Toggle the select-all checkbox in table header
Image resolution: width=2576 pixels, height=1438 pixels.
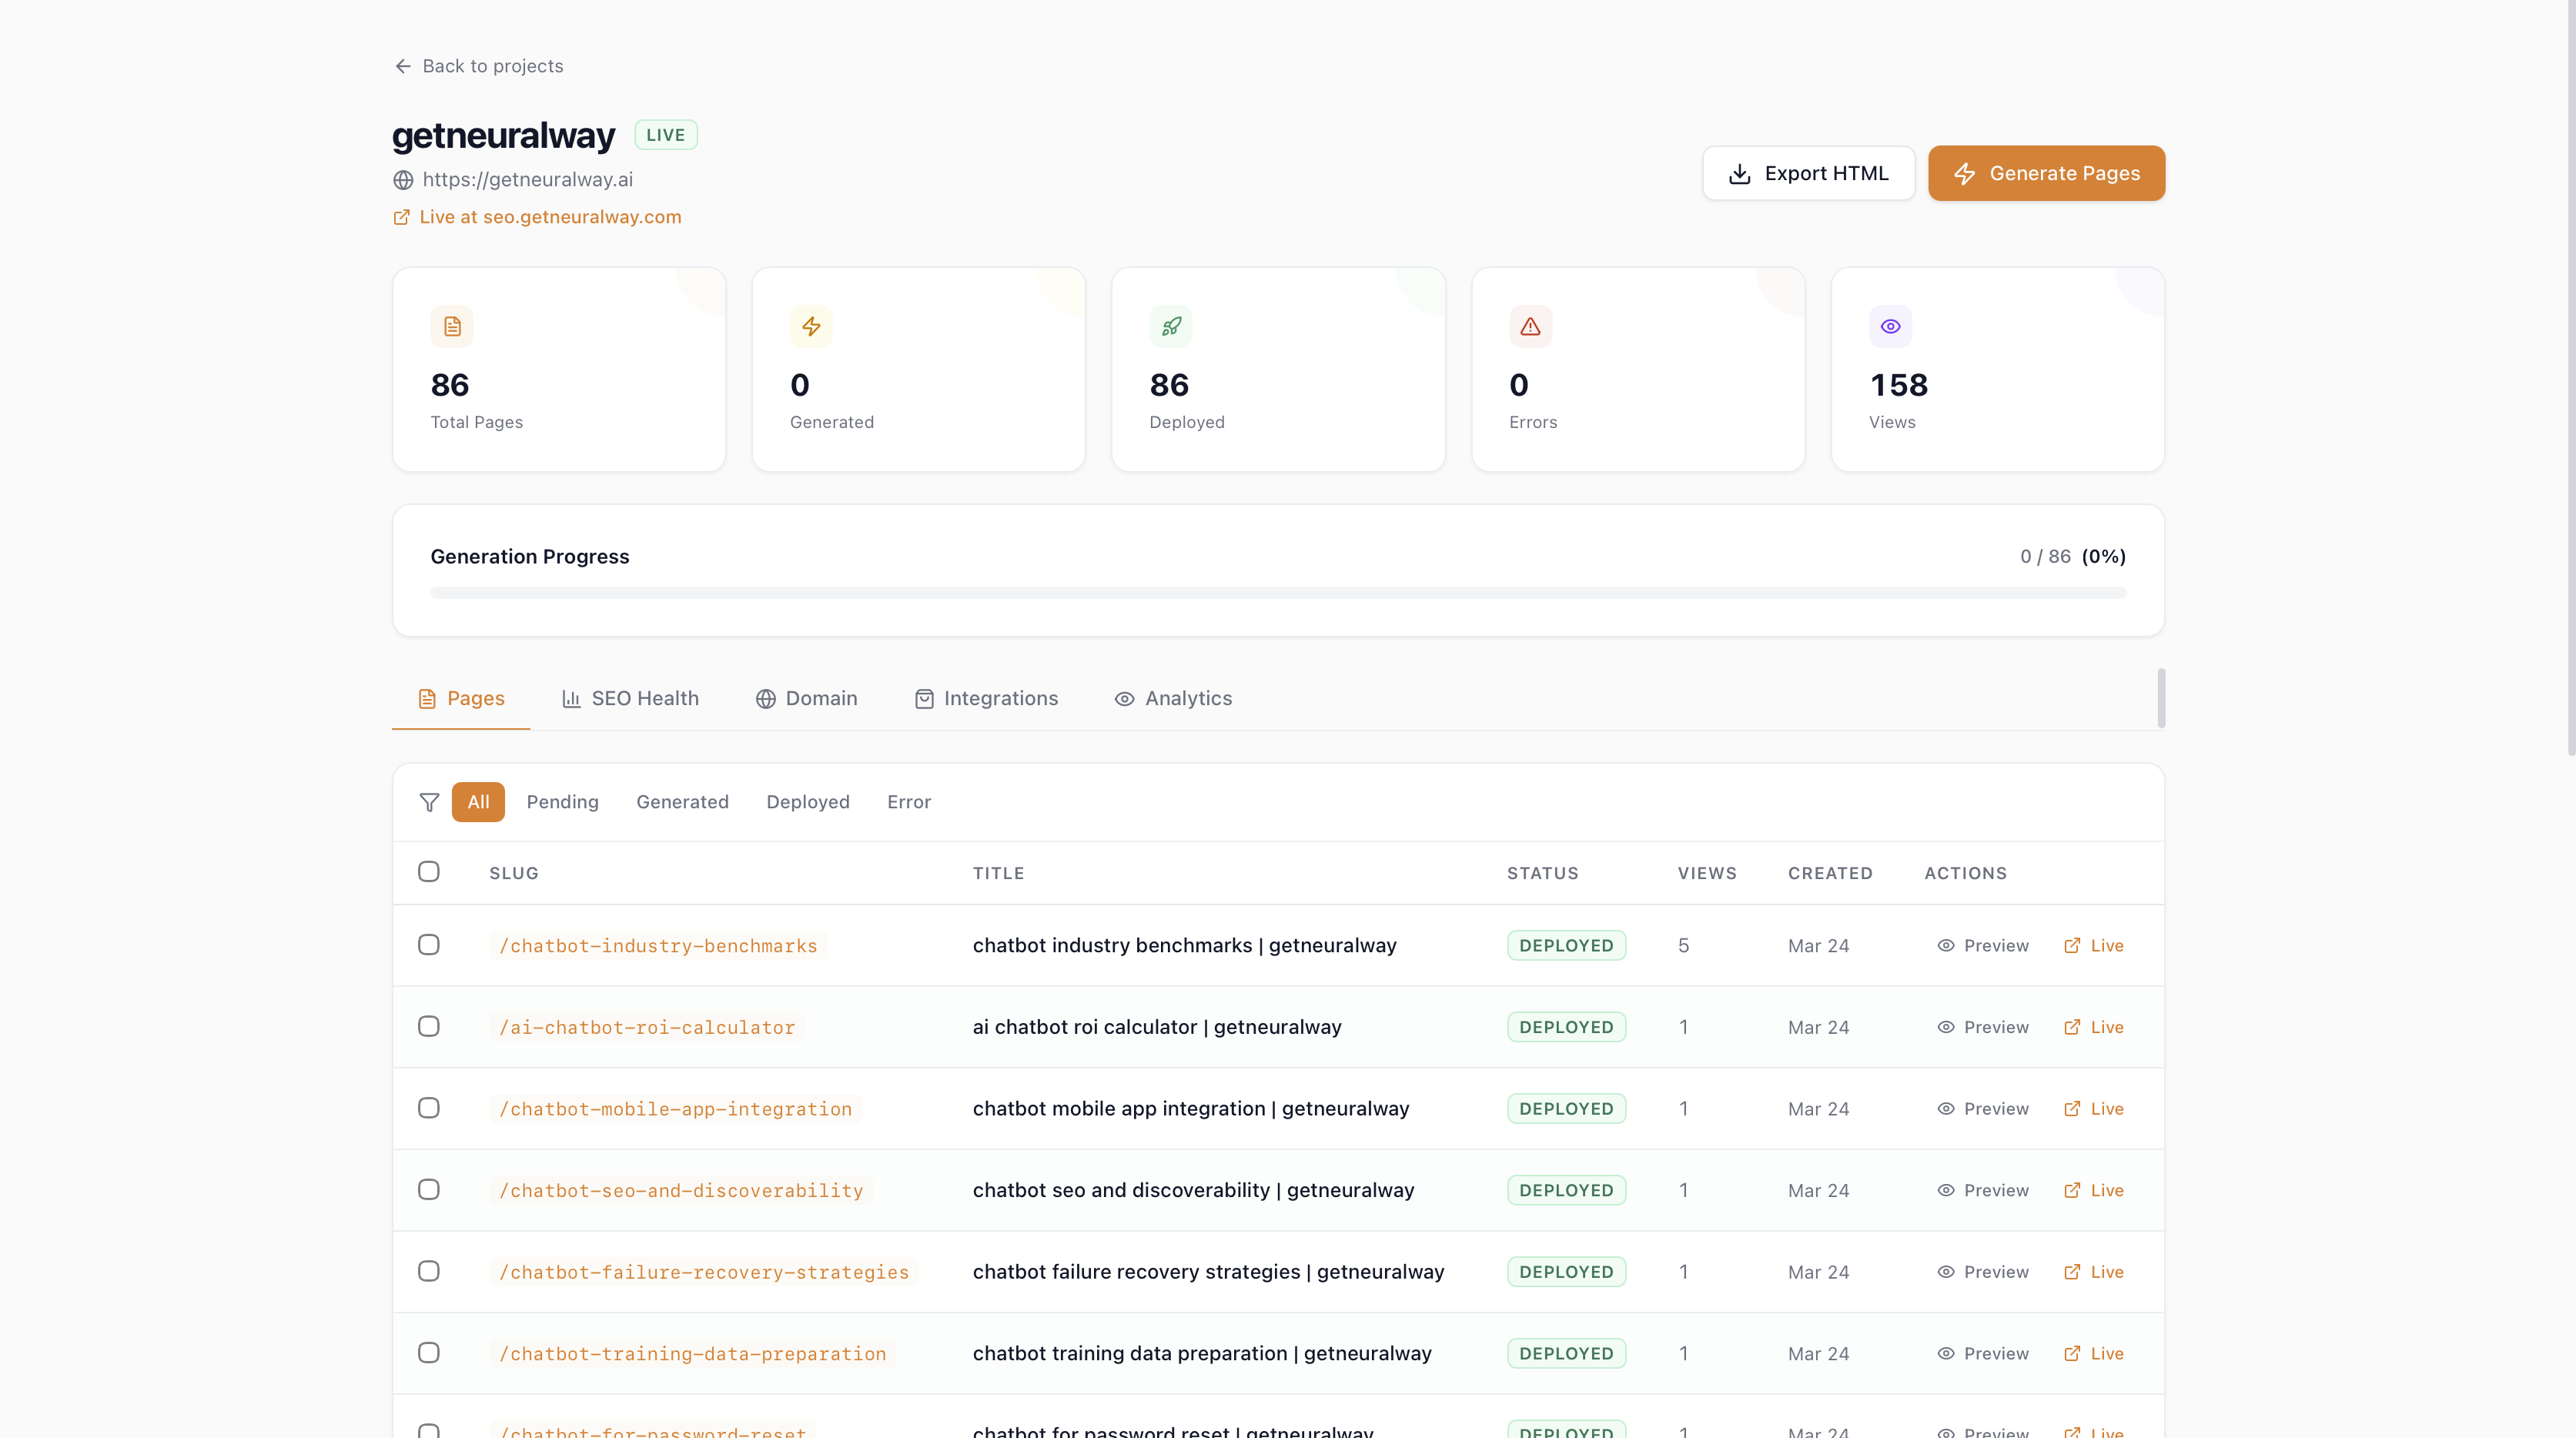[x=429, y=872]
